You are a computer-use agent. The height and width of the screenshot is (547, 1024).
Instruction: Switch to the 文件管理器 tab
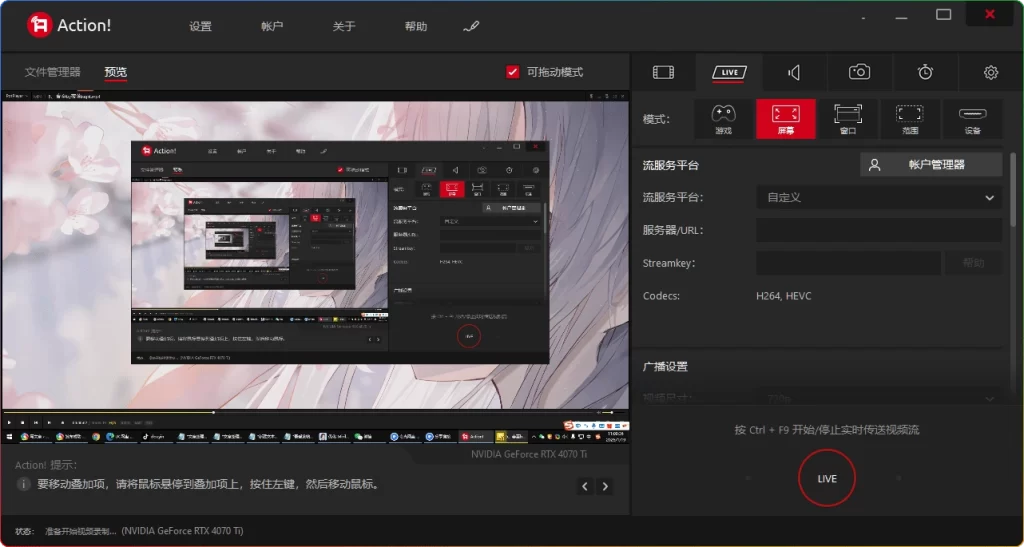52,72
